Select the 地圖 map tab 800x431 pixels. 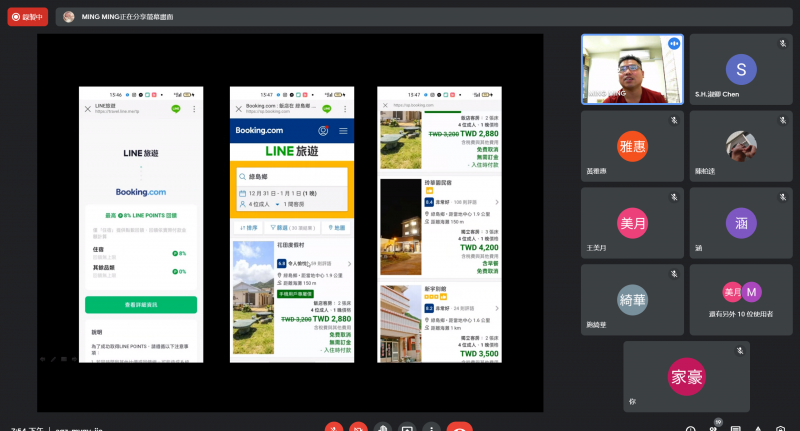tap(335, 228)
